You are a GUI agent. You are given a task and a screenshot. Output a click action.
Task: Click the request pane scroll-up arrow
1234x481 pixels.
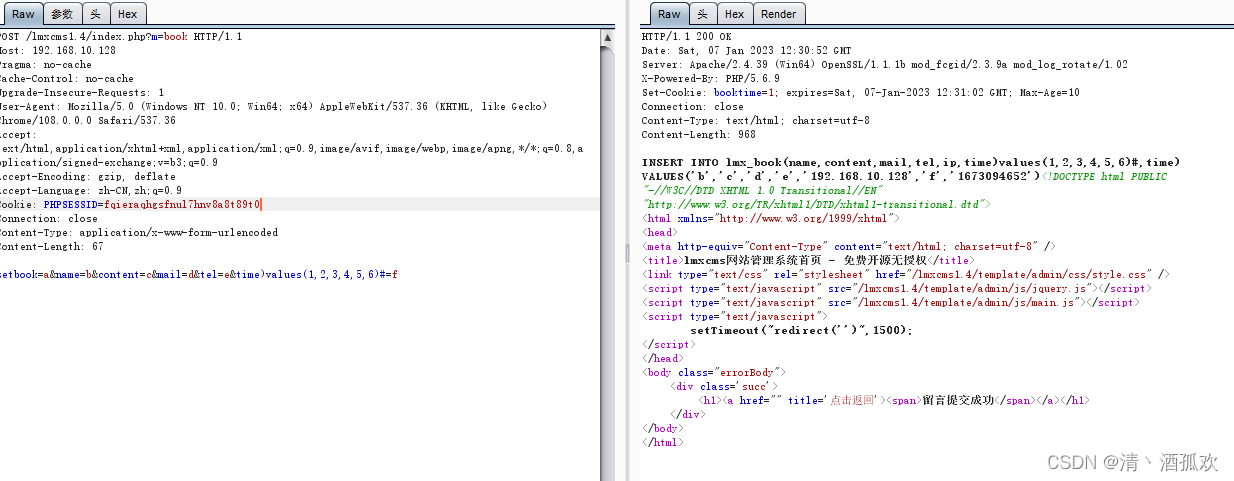click(x=607, y=36)
